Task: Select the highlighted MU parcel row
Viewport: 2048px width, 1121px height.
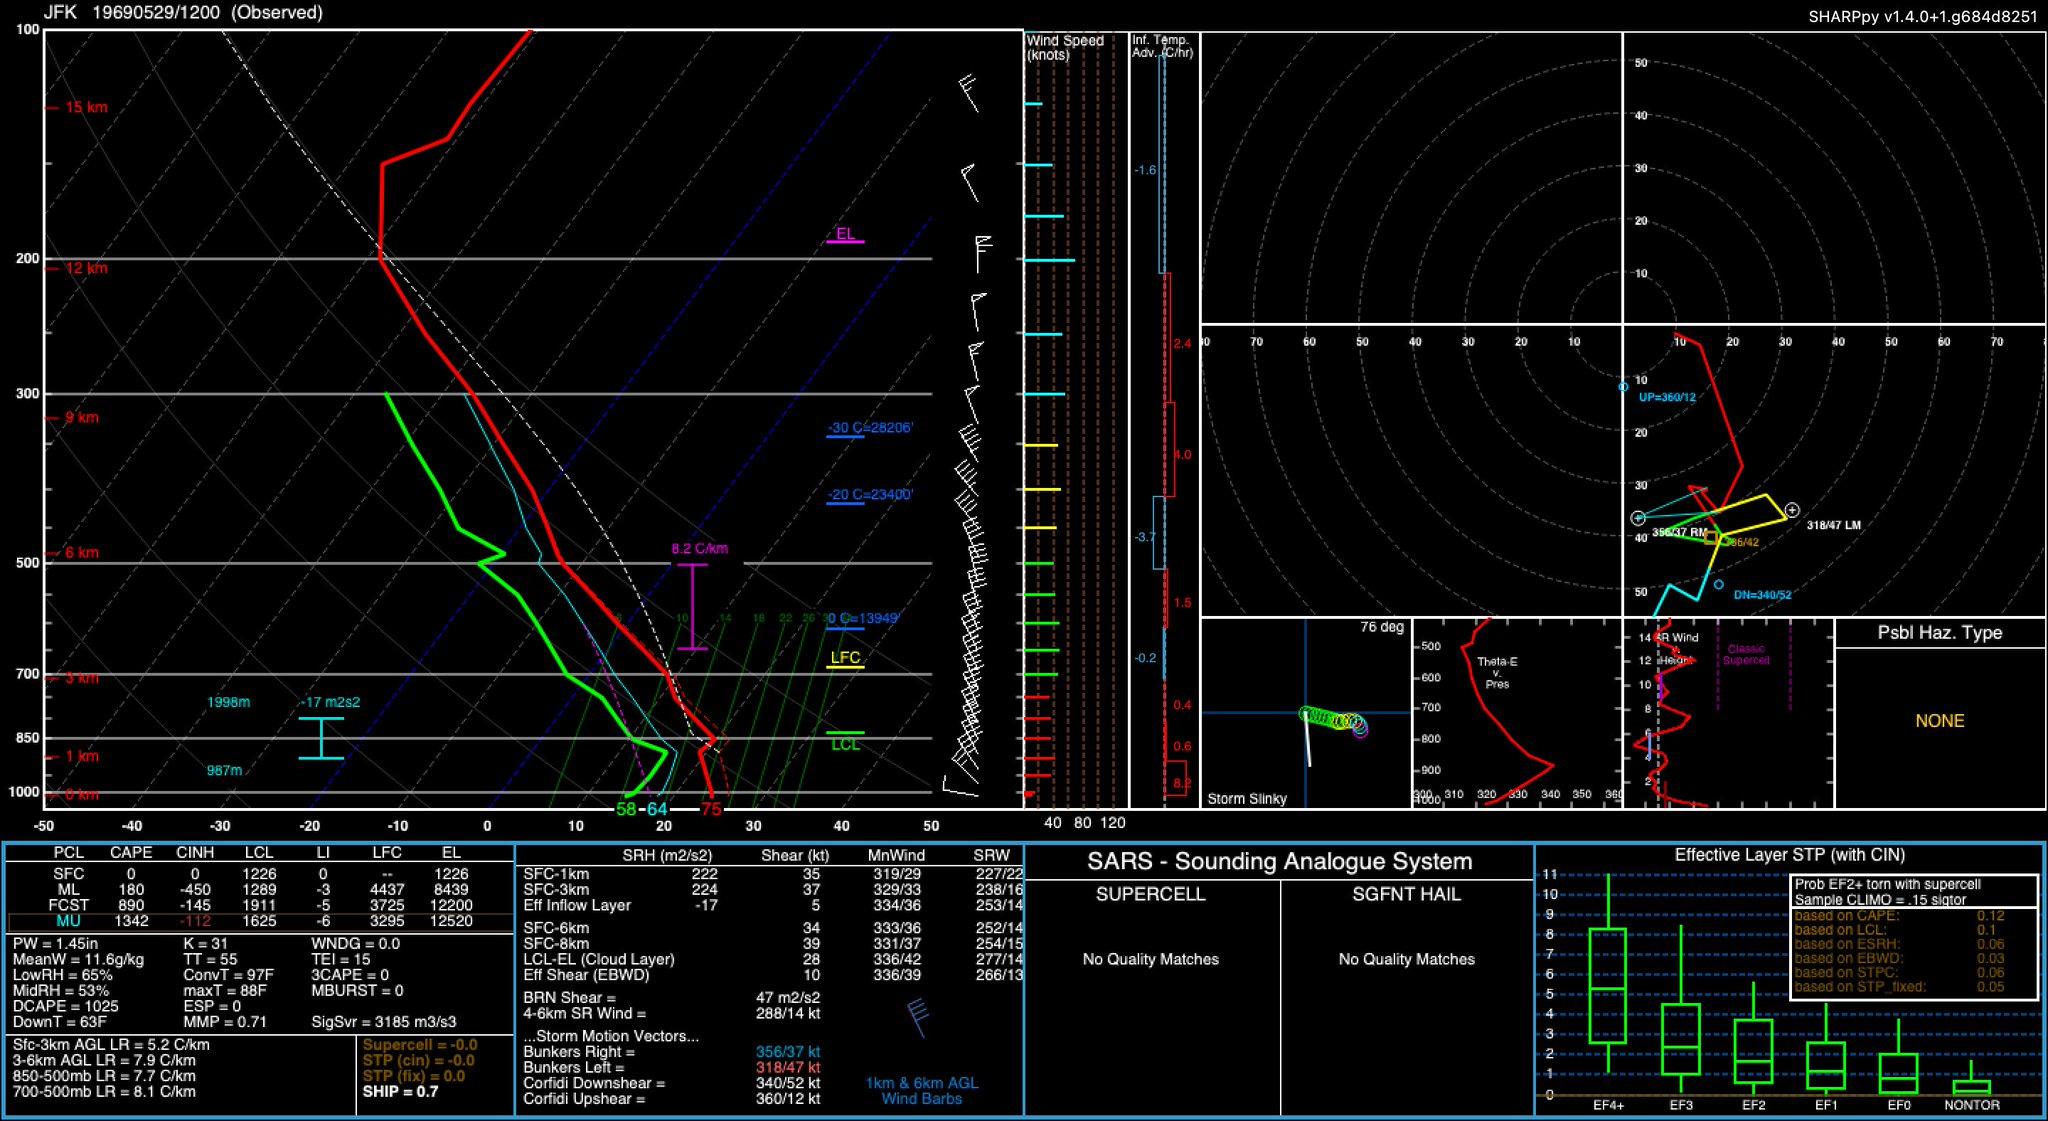Action: (258, 921)
